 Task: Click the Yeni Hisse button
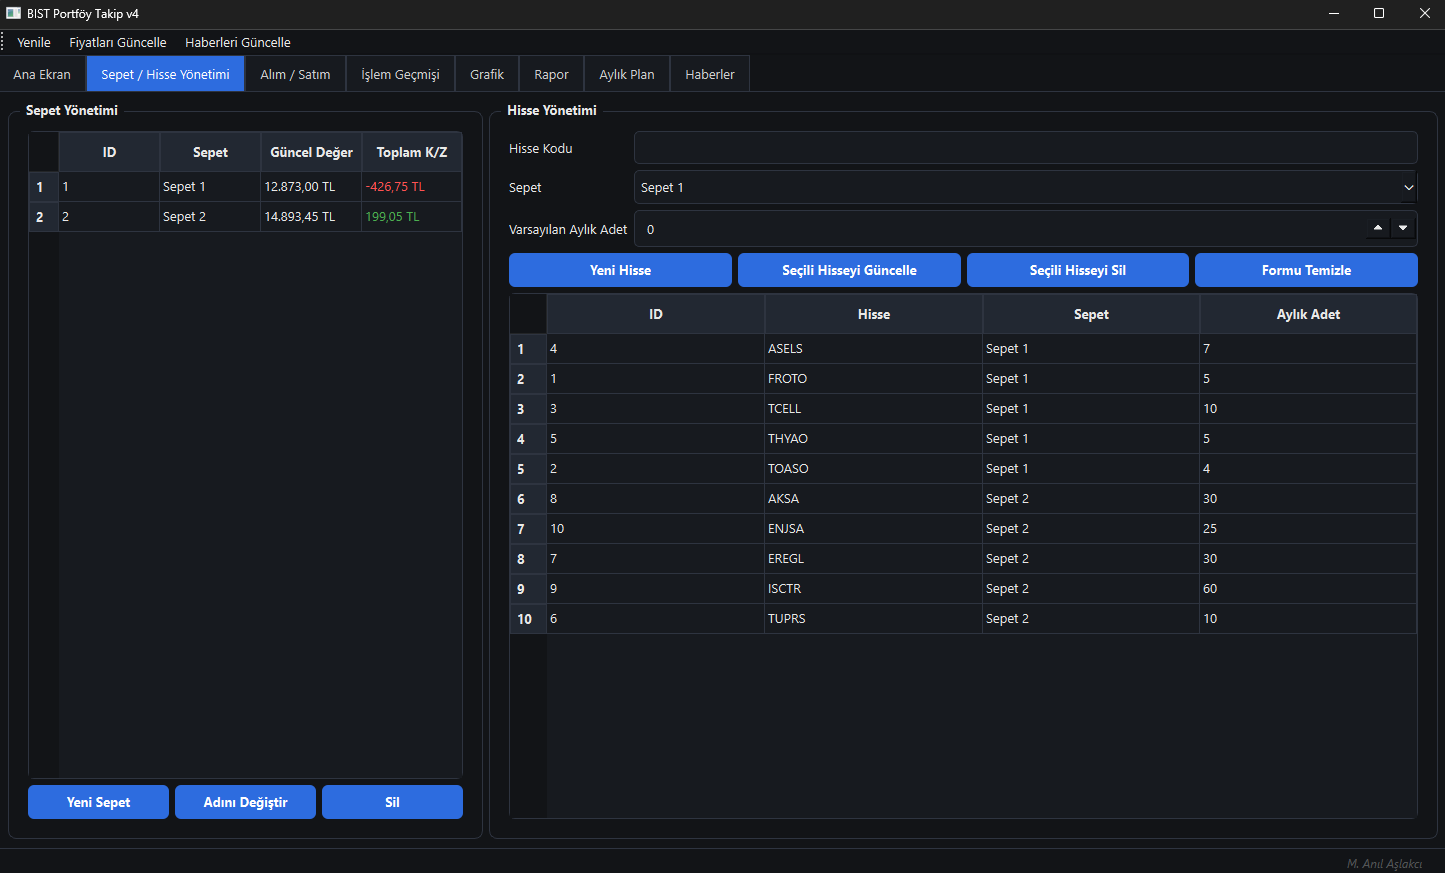[620, 270]
